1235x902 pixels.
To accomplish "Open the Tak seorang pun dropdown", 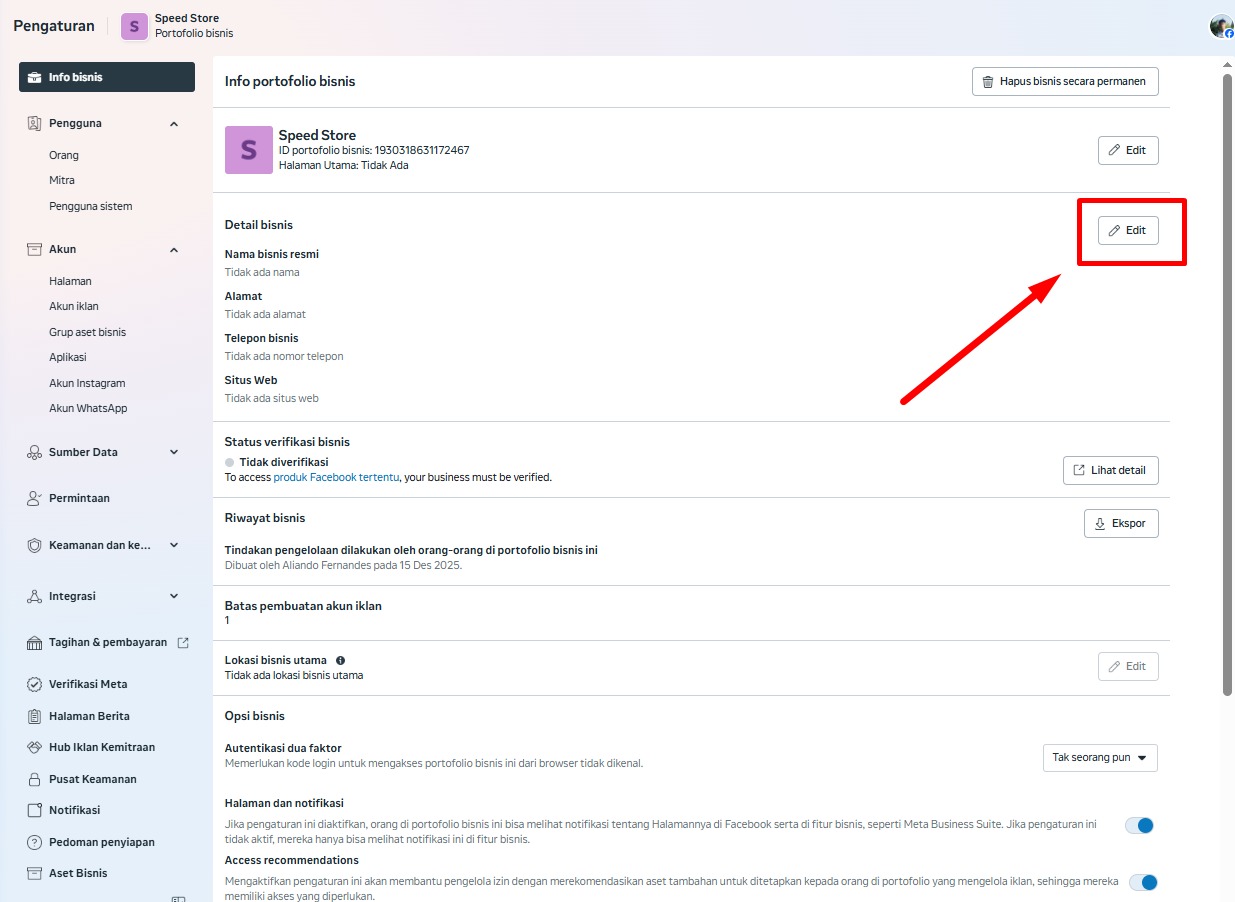I will 1100,758.
